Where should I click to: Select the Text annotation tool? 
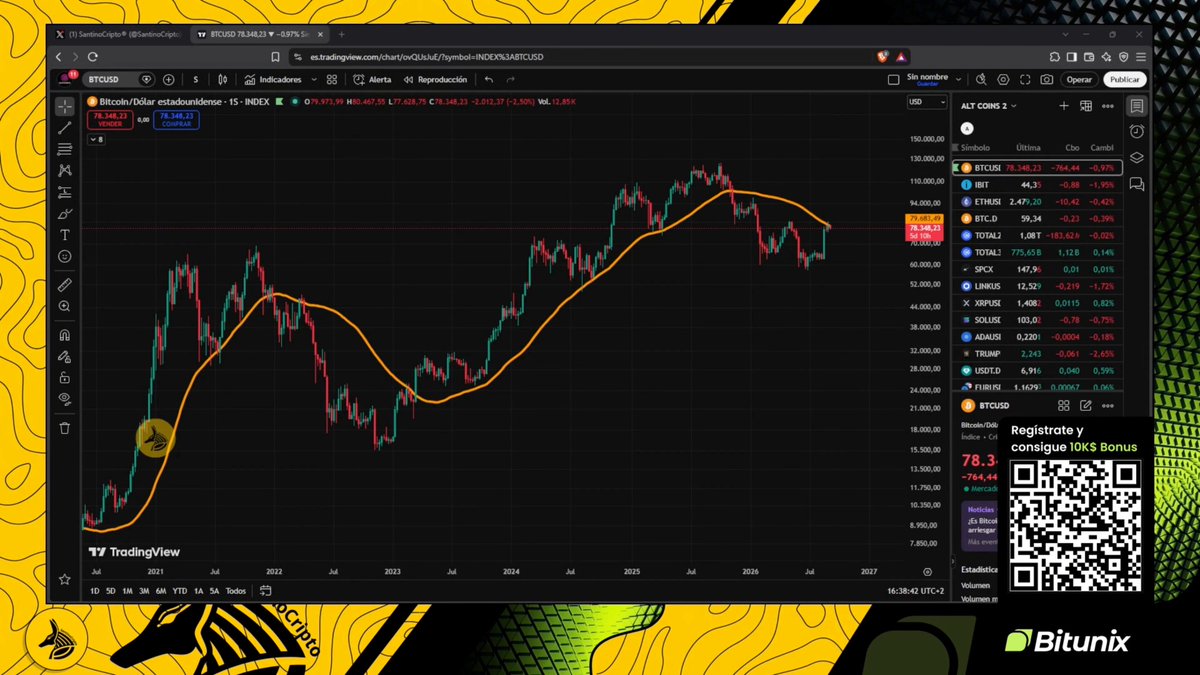(x=65, y=235)
